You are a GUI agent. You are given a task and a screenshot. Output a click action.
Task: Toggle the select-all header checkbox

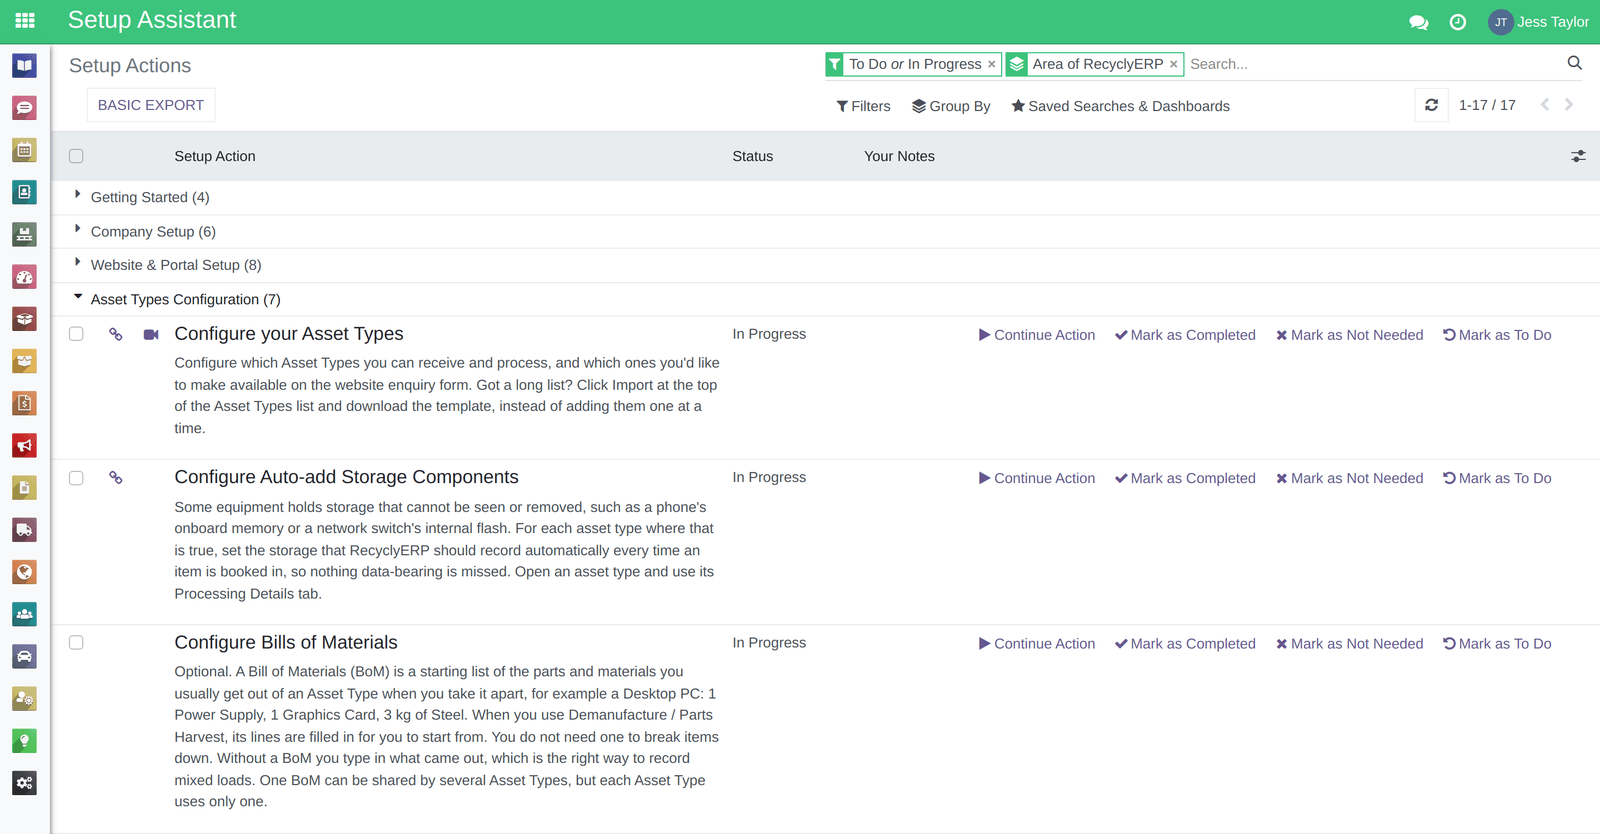click(x=76, y=156)
